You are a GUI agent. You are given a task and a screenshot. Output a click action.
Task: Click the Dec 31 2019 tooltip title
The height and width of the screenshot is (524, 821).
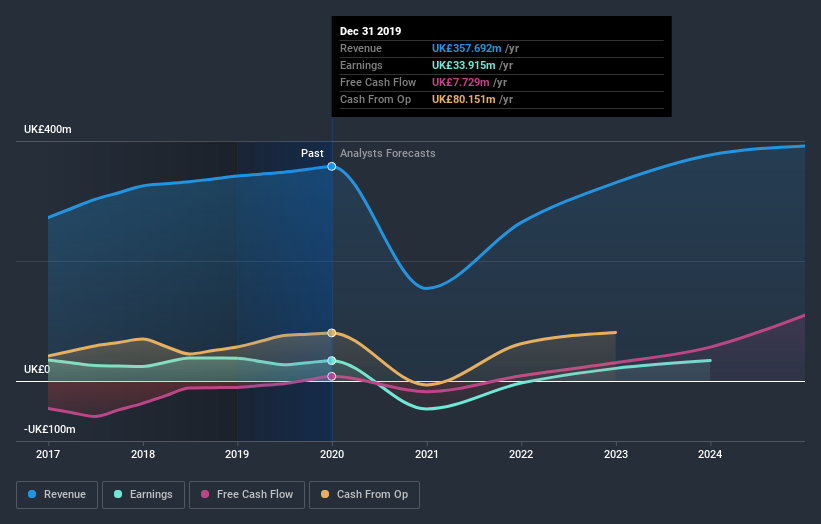click(x=370, y=31)
